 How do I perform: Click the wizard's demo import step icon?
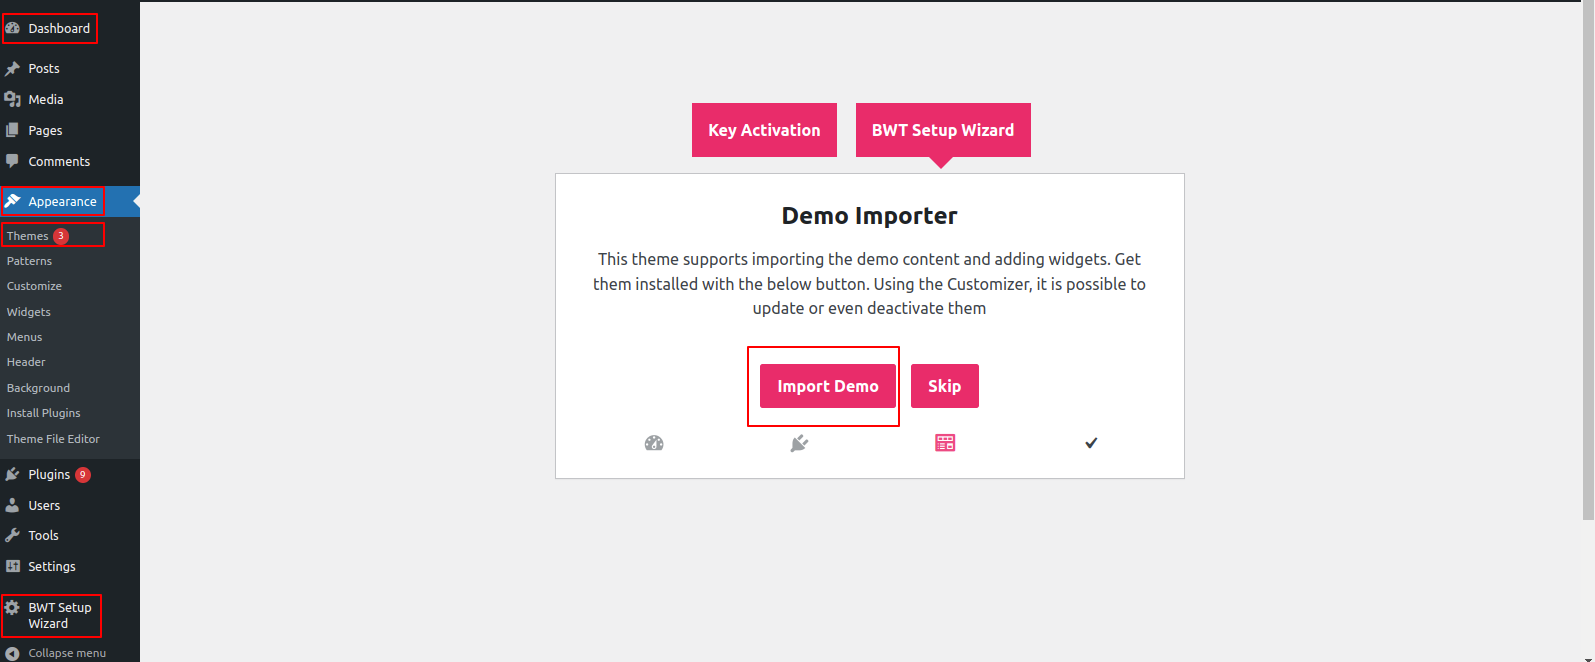point(945,443)
